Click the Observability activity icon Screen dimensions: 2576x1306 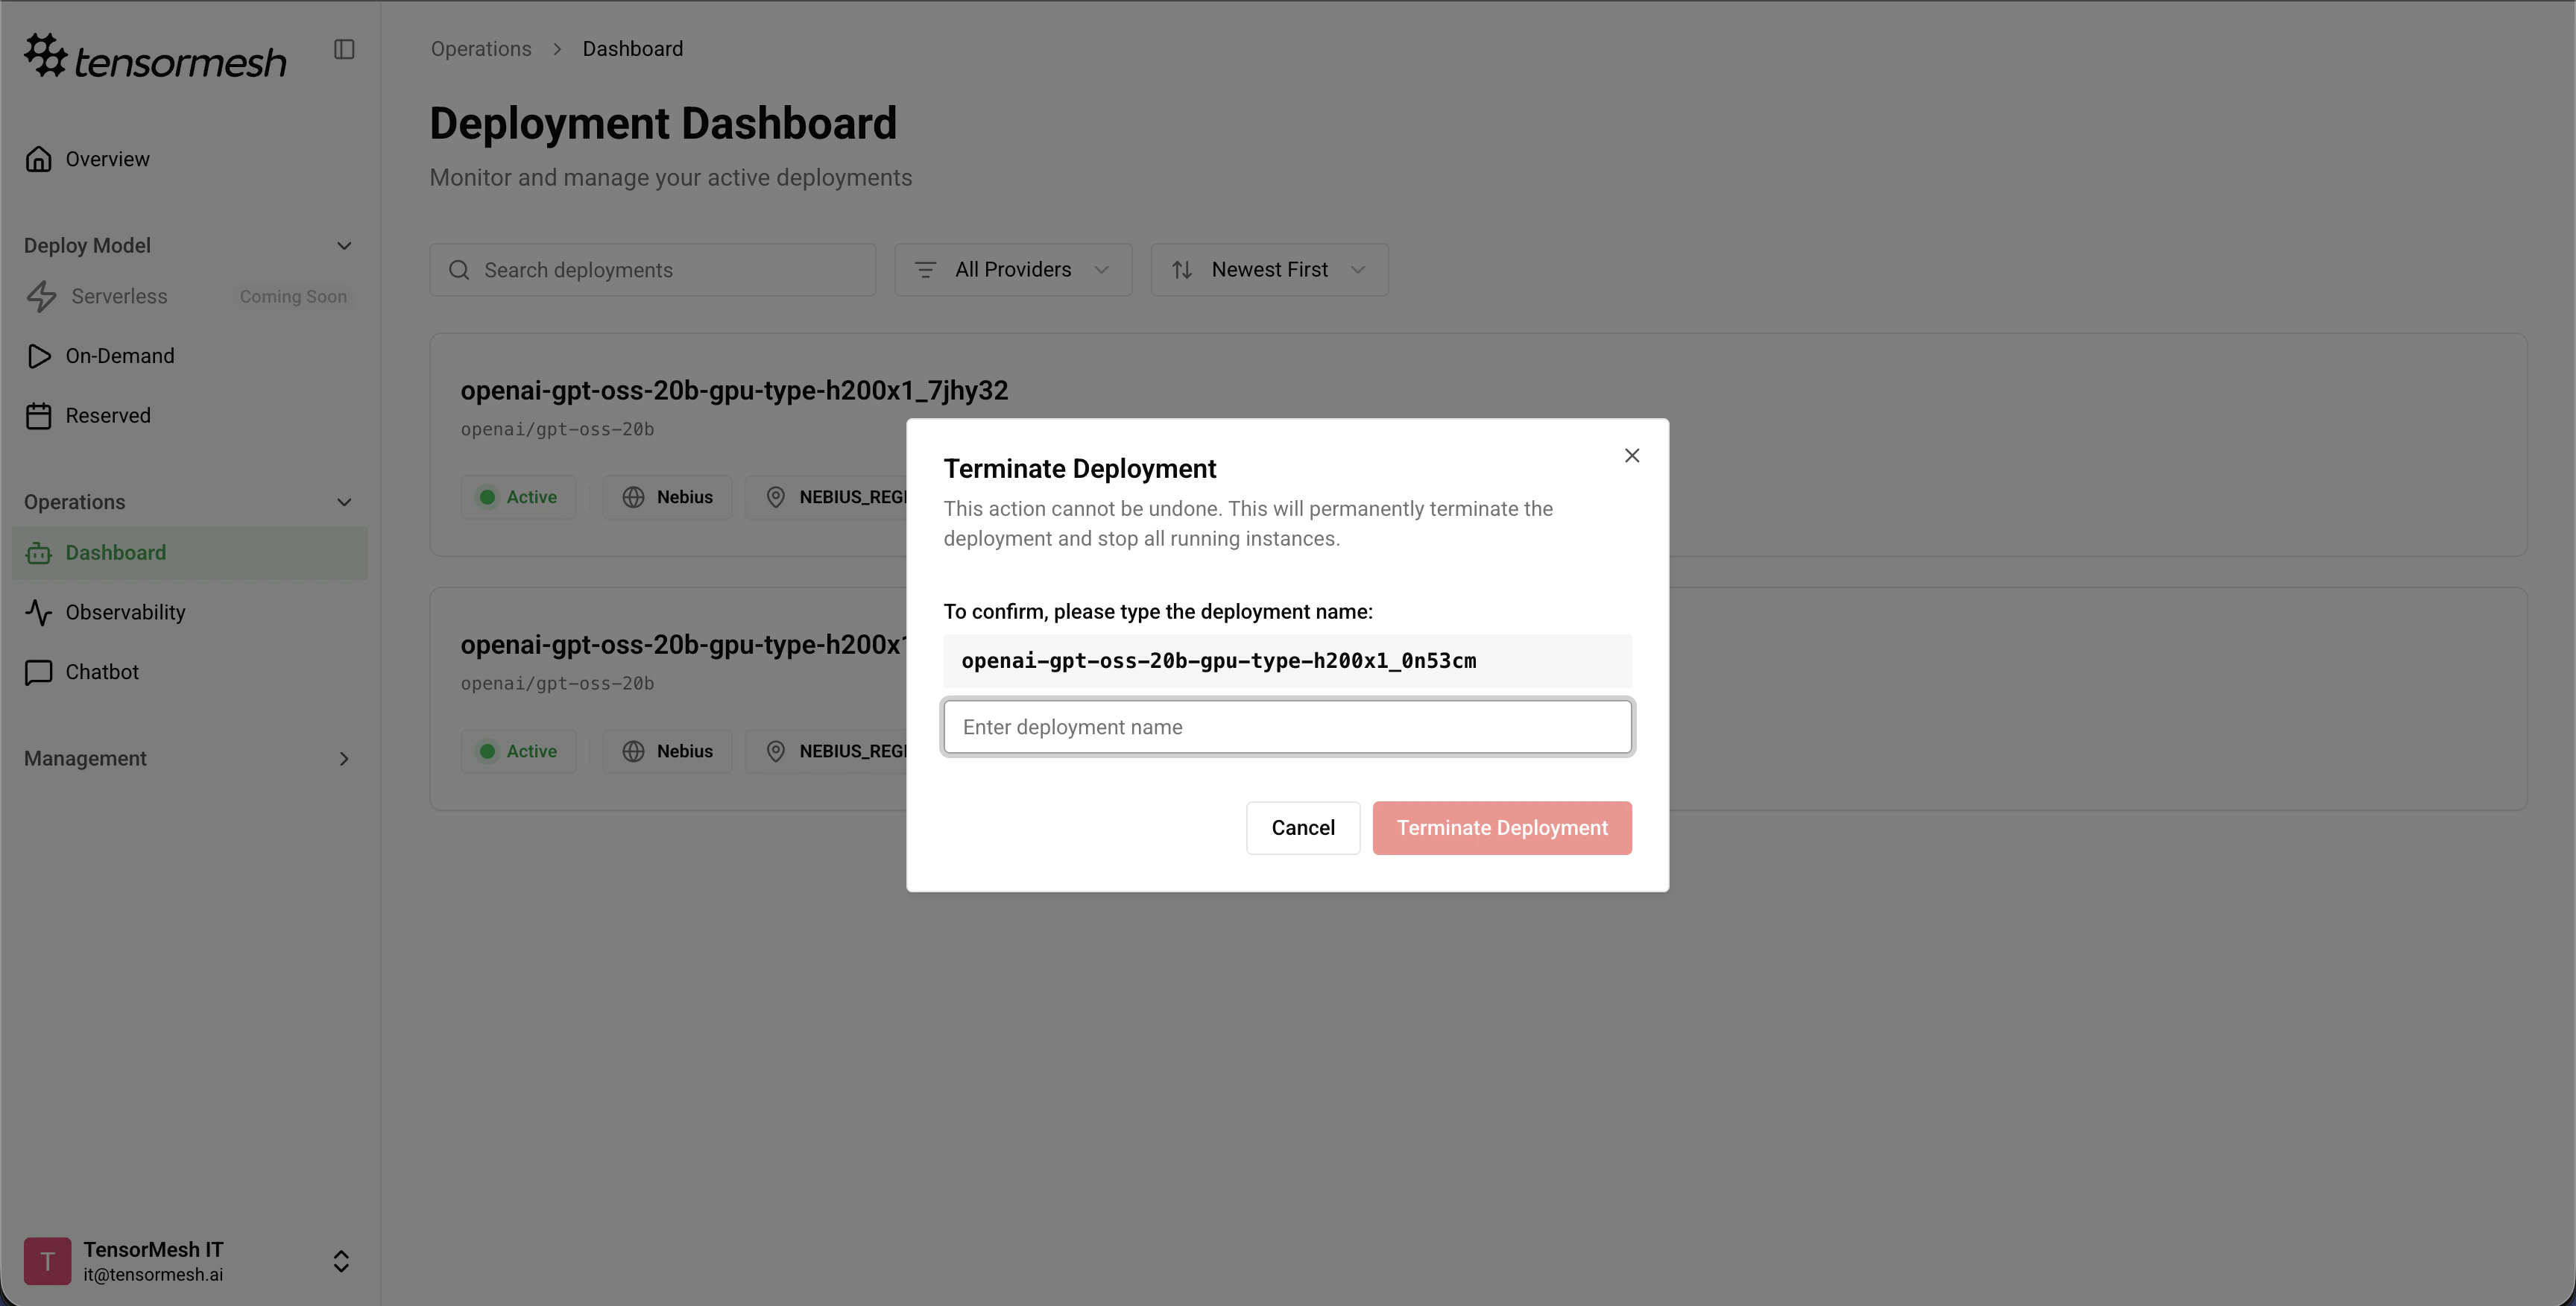coord(39,612)
